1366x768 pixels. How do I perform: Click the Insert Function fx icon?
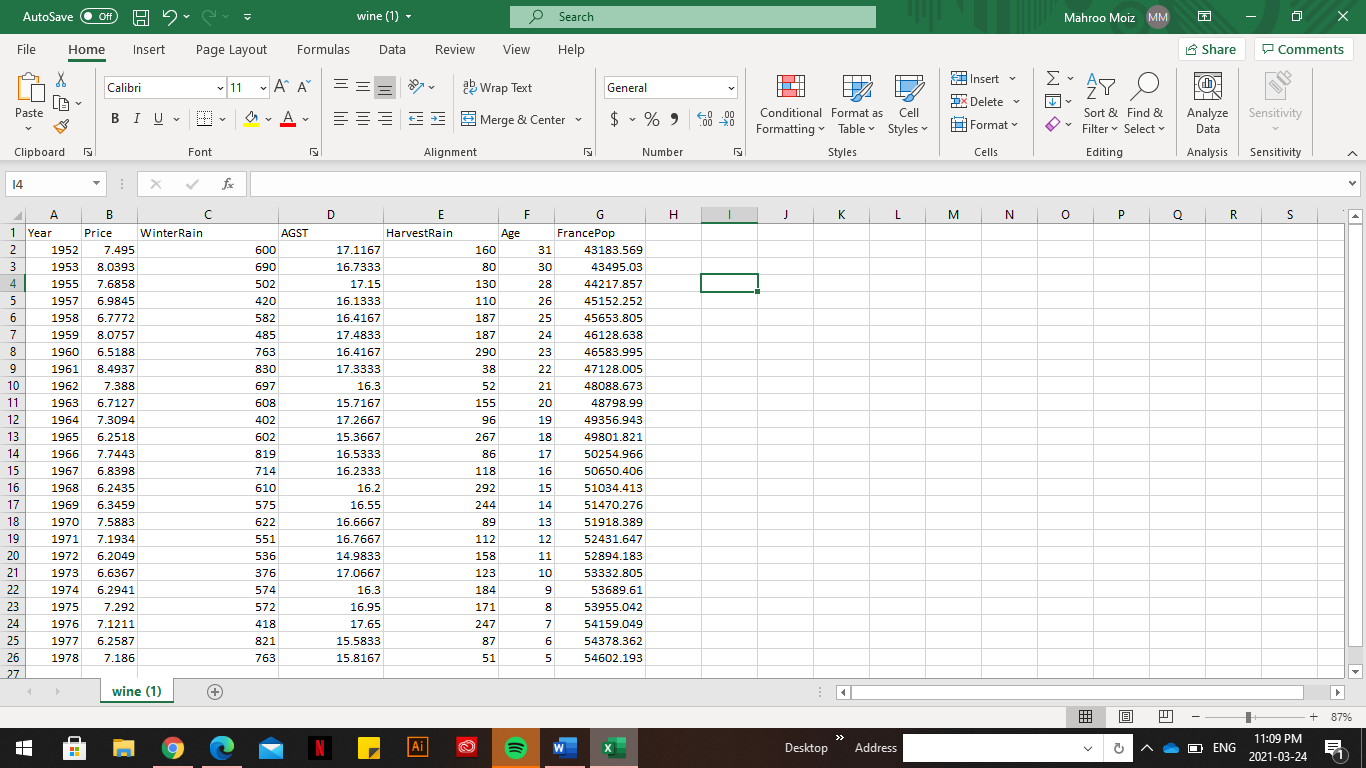pyautogui.click(x=228, y=184)
